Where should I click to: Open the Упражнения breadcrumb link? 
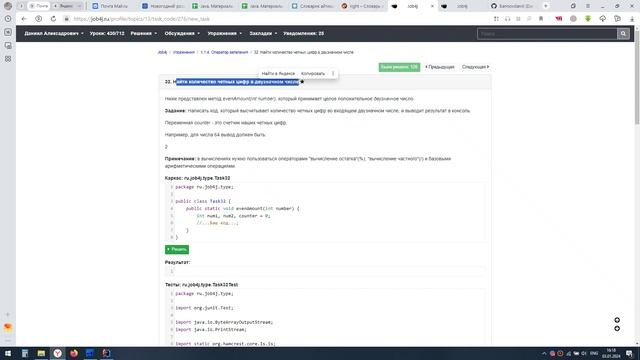pyautogui.click(x=184, y=52)
